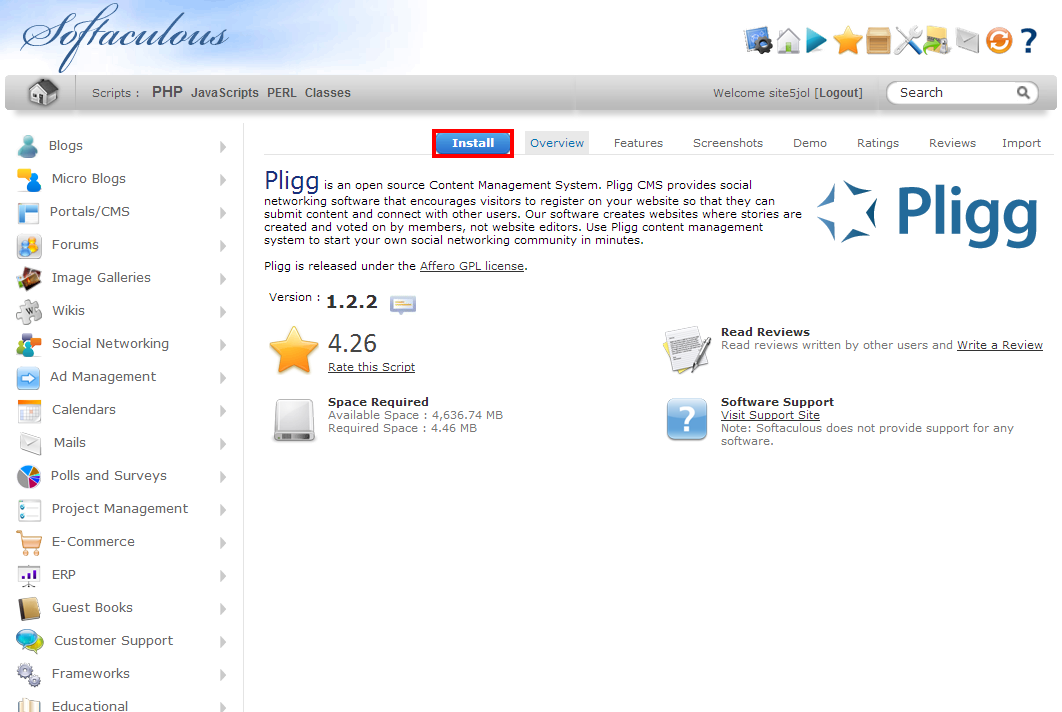Screen dimensions: 1062x712
Task: Click the Pligg logo image
Action: 928,213
